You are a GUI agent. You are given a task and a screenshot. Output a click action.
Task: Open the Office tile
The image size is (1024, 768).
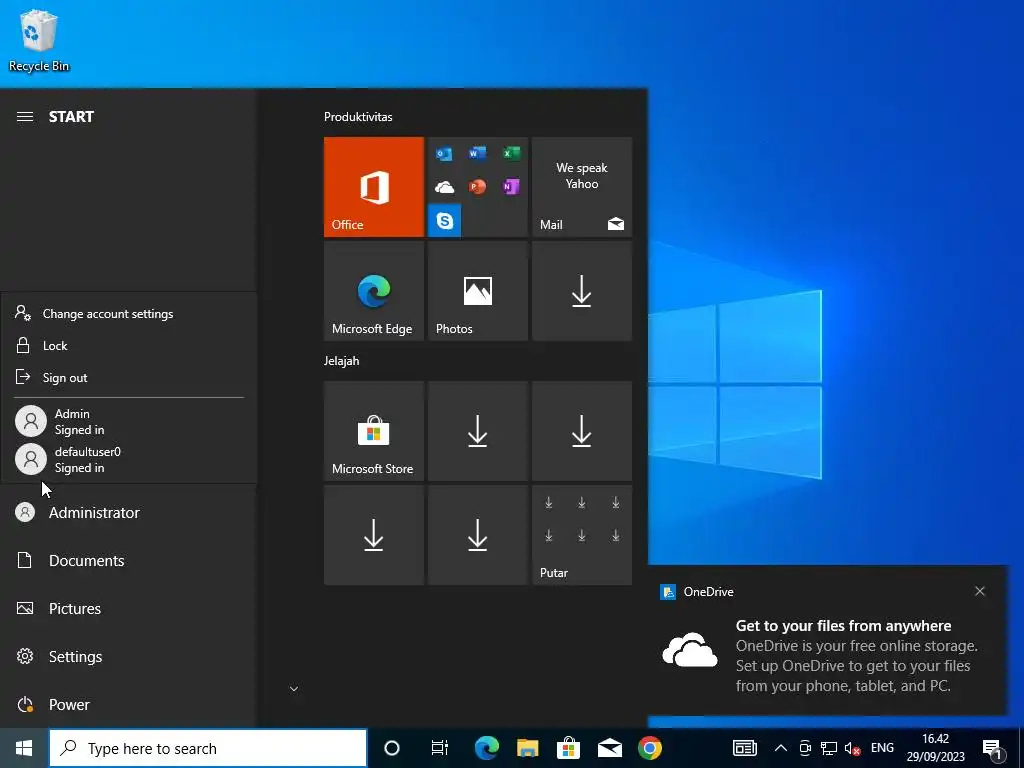click(x=374, y=187)
